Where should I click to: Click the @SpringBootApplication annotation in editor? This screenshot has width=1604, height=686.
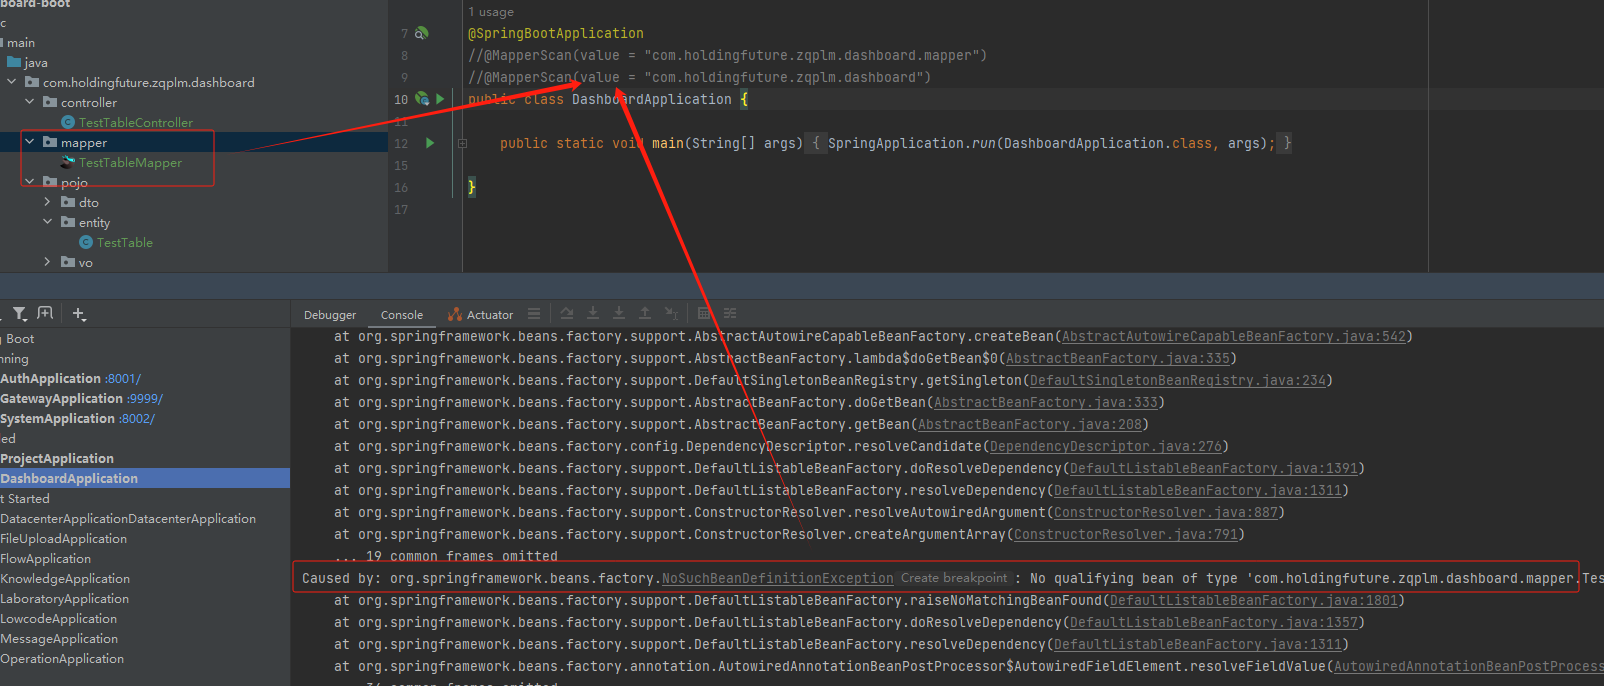(556, 33)
